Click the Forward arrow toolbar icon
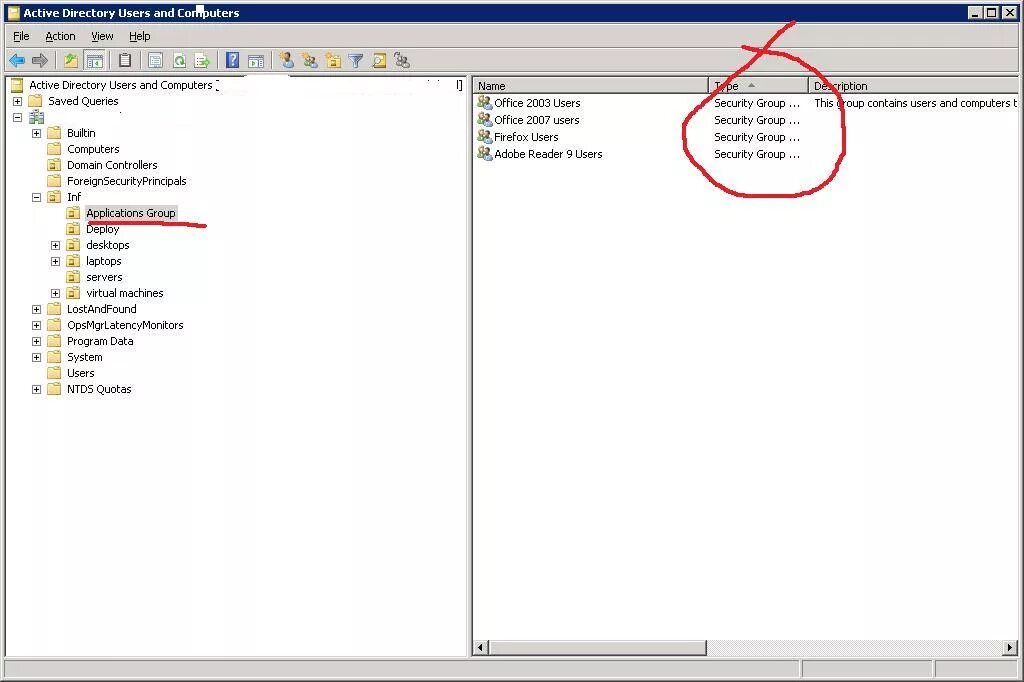 click(x=40, y=61)
